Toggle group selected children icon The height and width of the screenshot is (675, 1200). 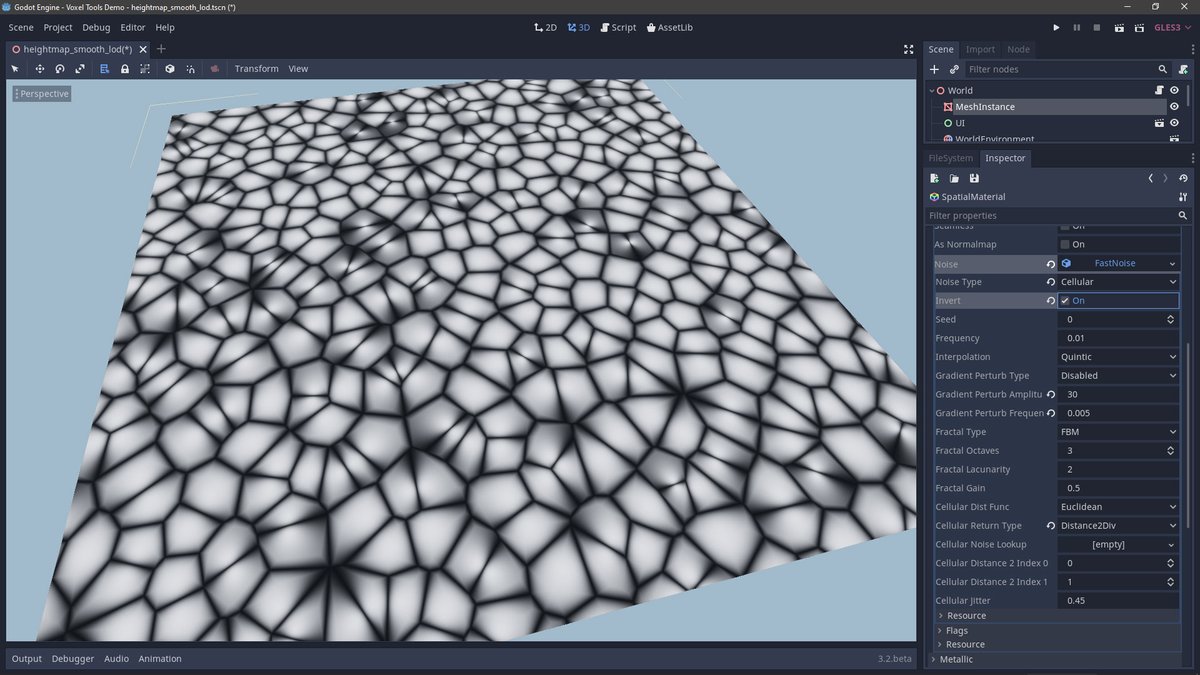point(145,69)
